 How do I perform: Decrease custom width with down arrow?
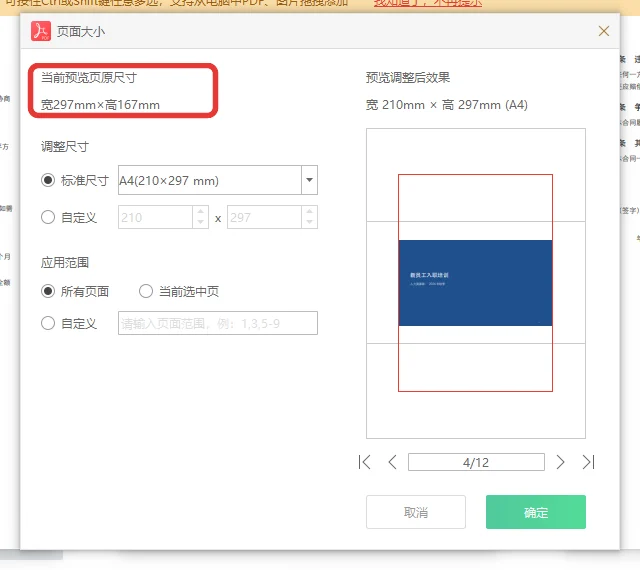coord(200,223)
